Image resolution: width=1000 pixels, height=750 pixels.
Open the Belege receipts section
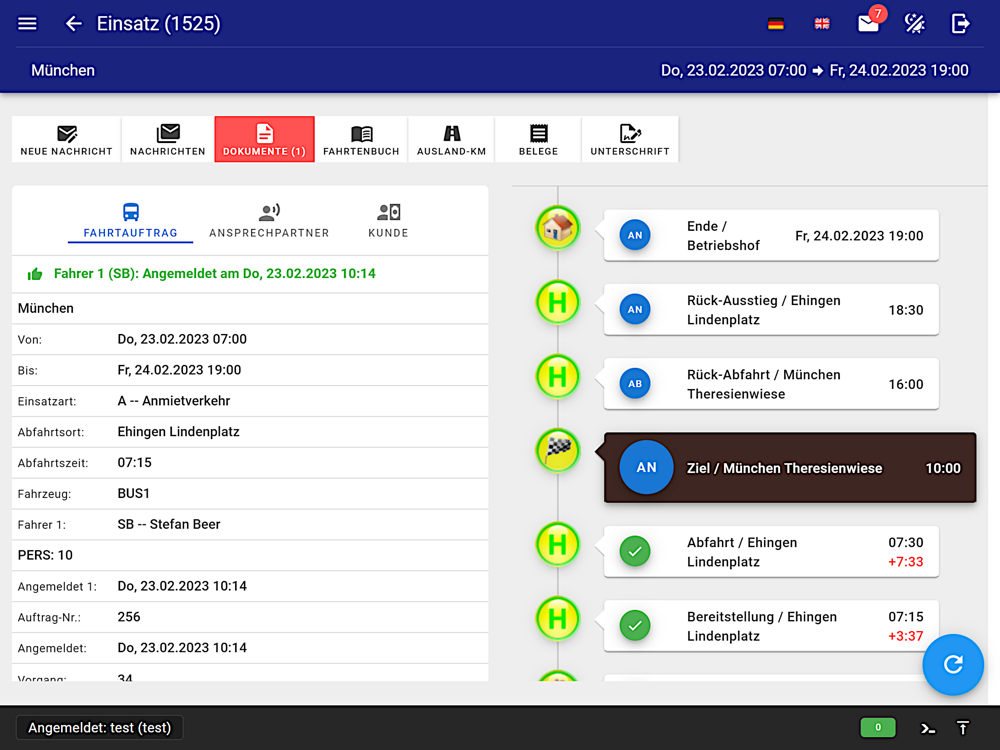coord(538,139)
